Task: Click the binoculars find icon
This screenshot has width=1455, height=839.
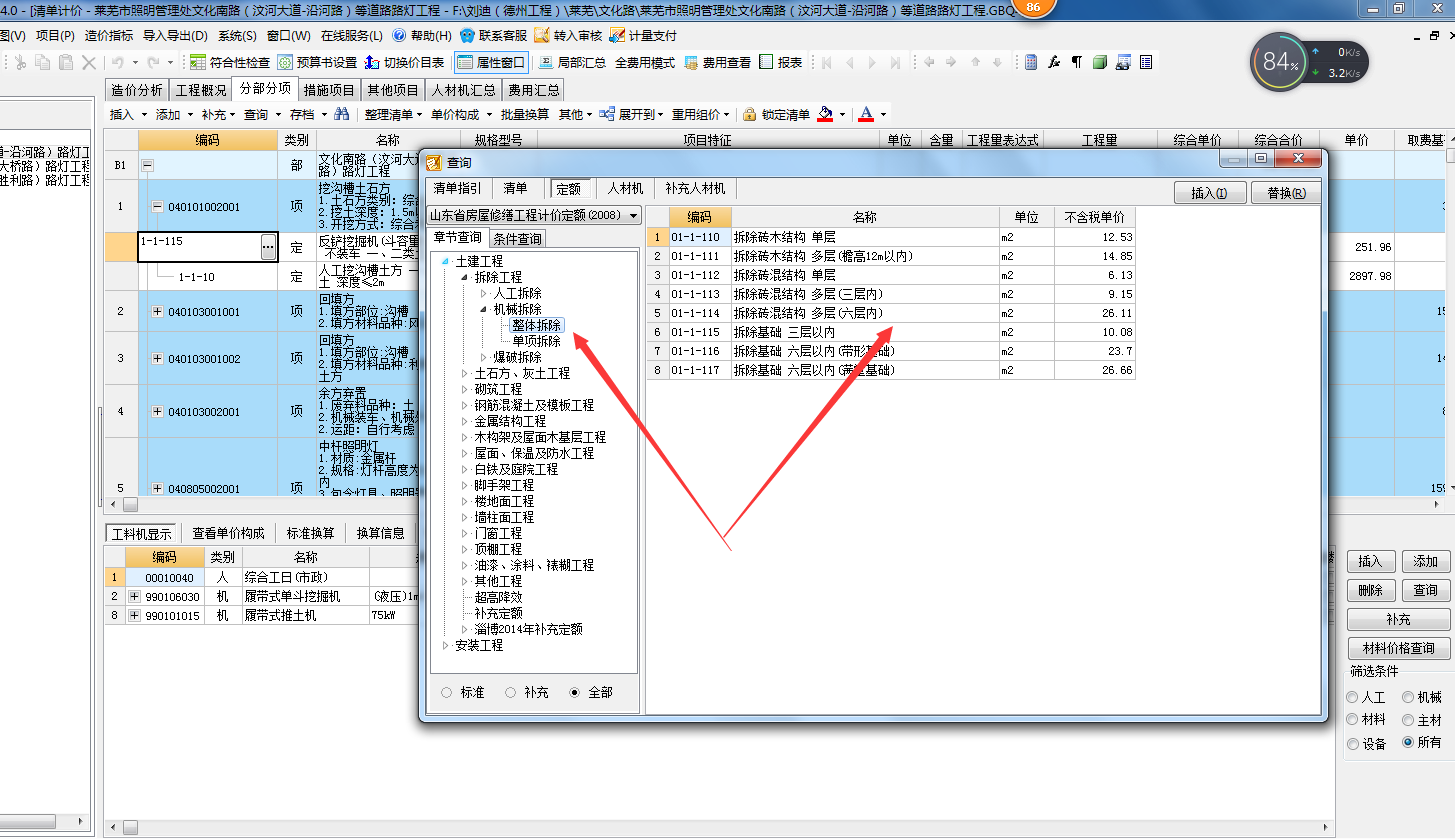Action: [x=341, y=114]
